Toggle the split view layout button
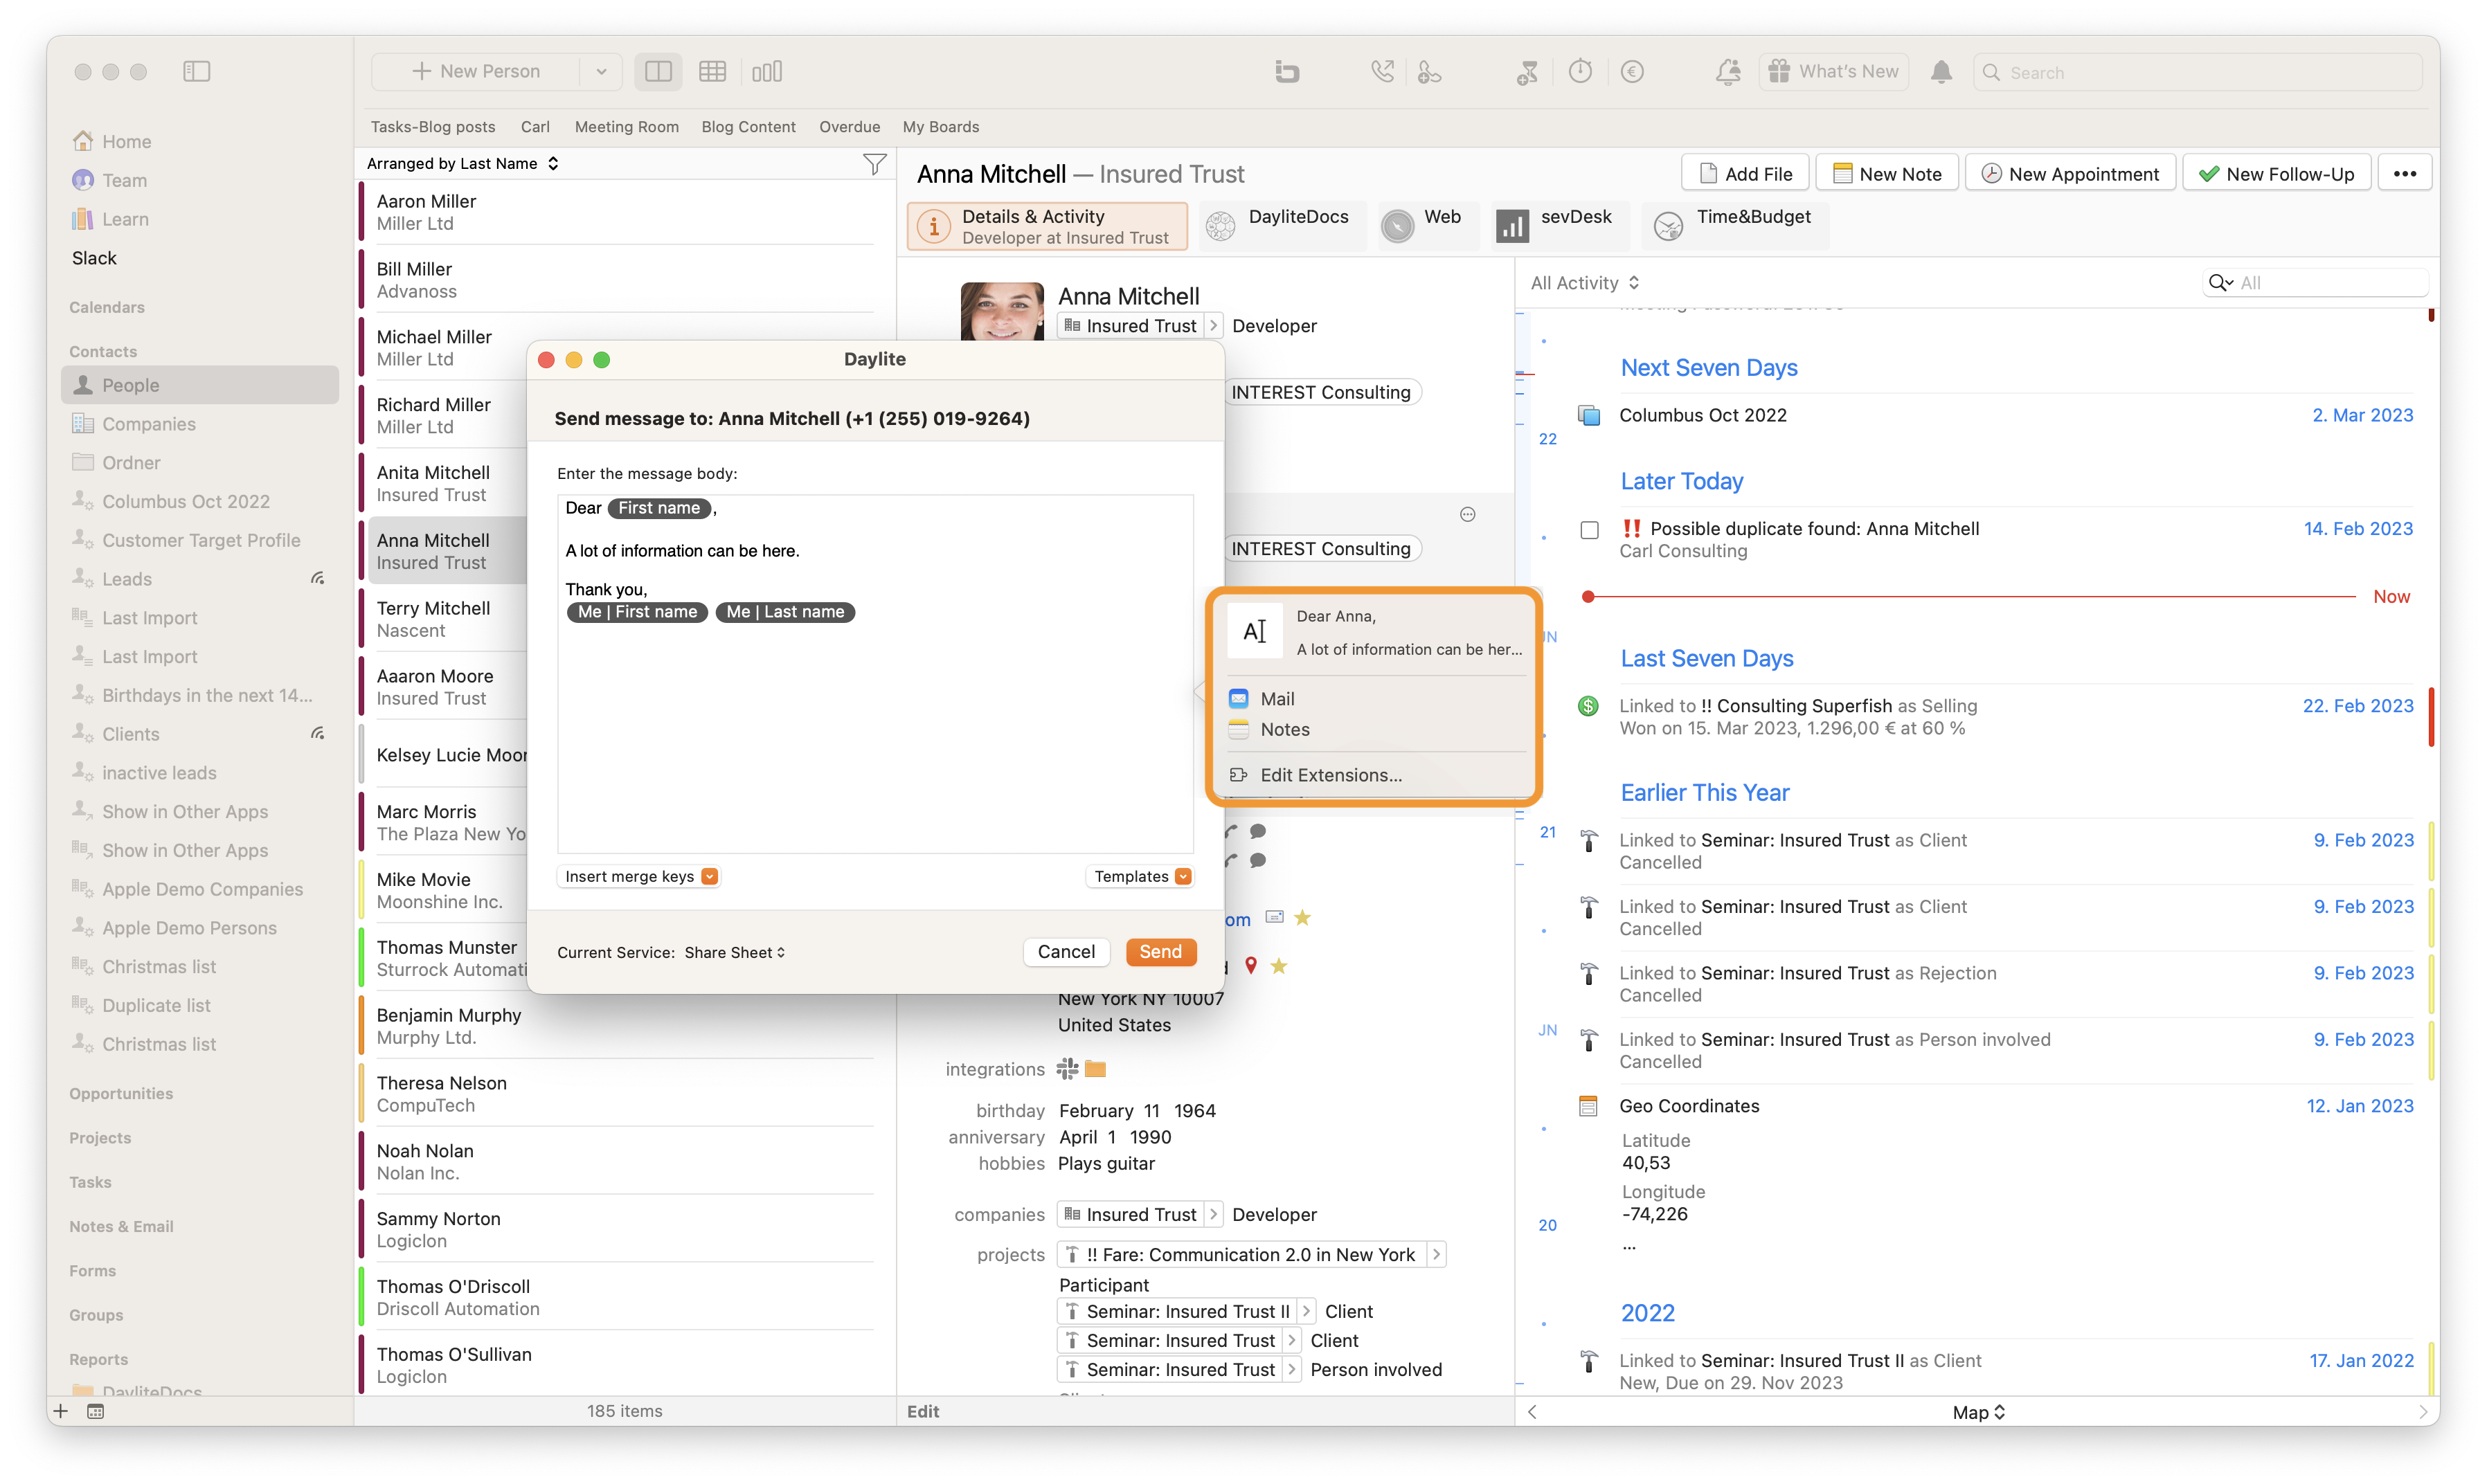Viewport: 2487px width, 1484px height. click(x=658, y=72)
